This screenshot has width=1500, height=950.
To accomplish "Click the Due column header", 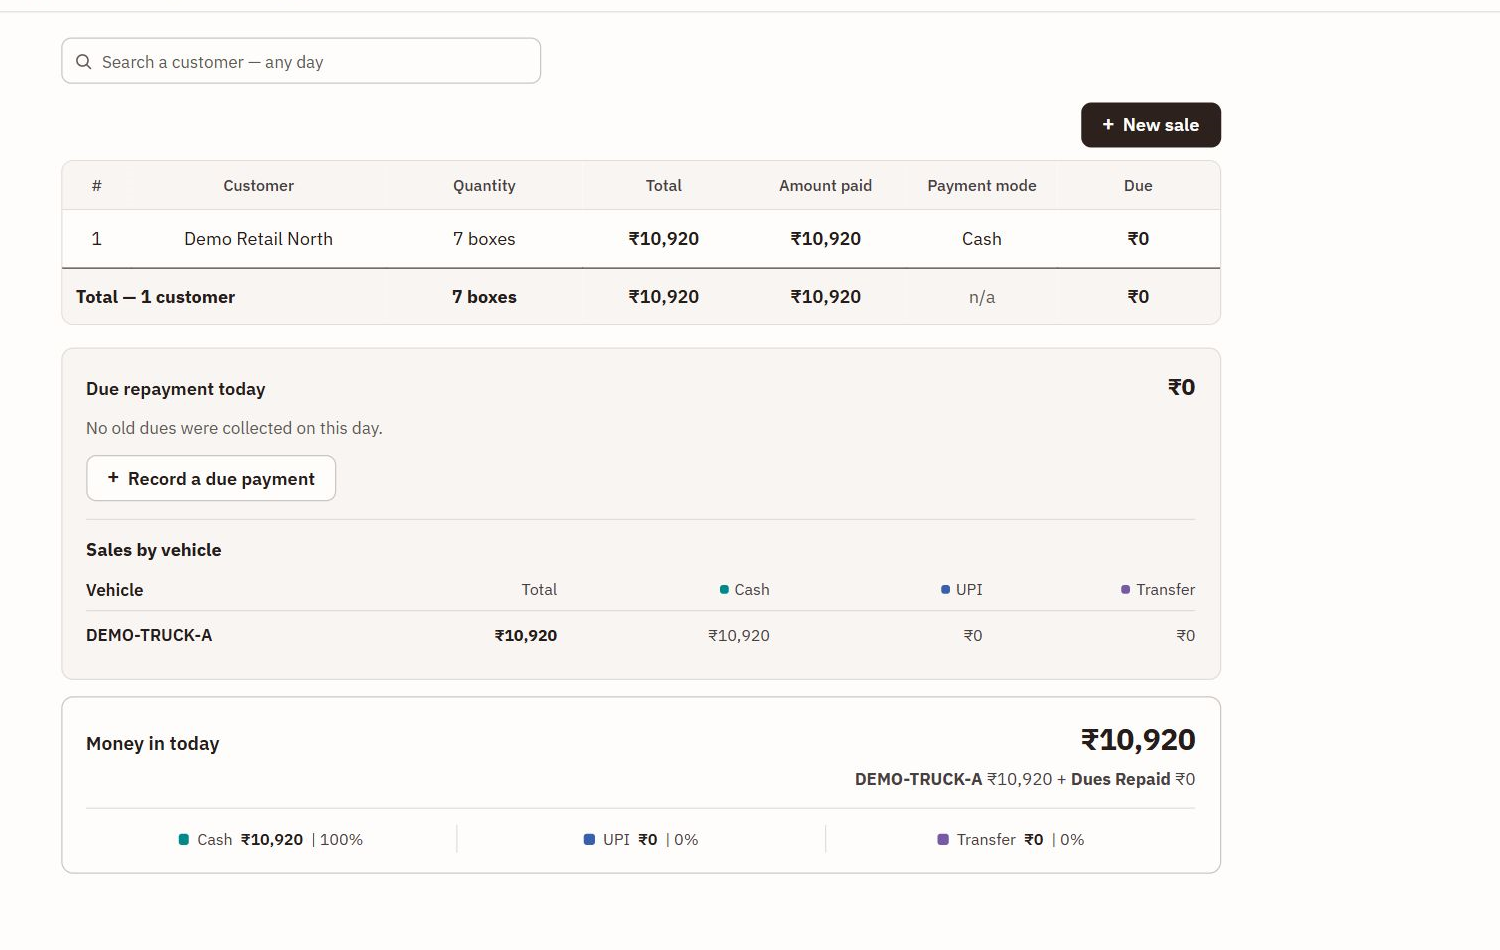I will 1138,186.
